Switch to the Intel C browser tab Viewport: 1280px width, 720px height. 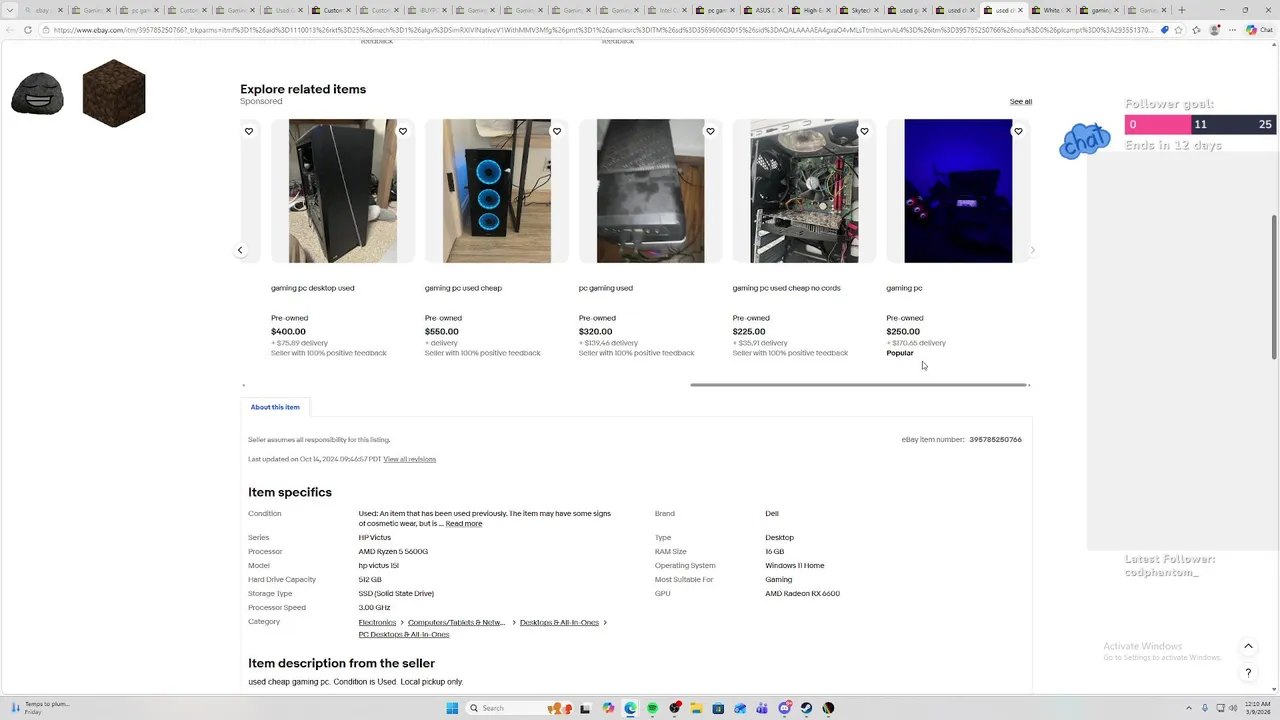coord(667,10)
